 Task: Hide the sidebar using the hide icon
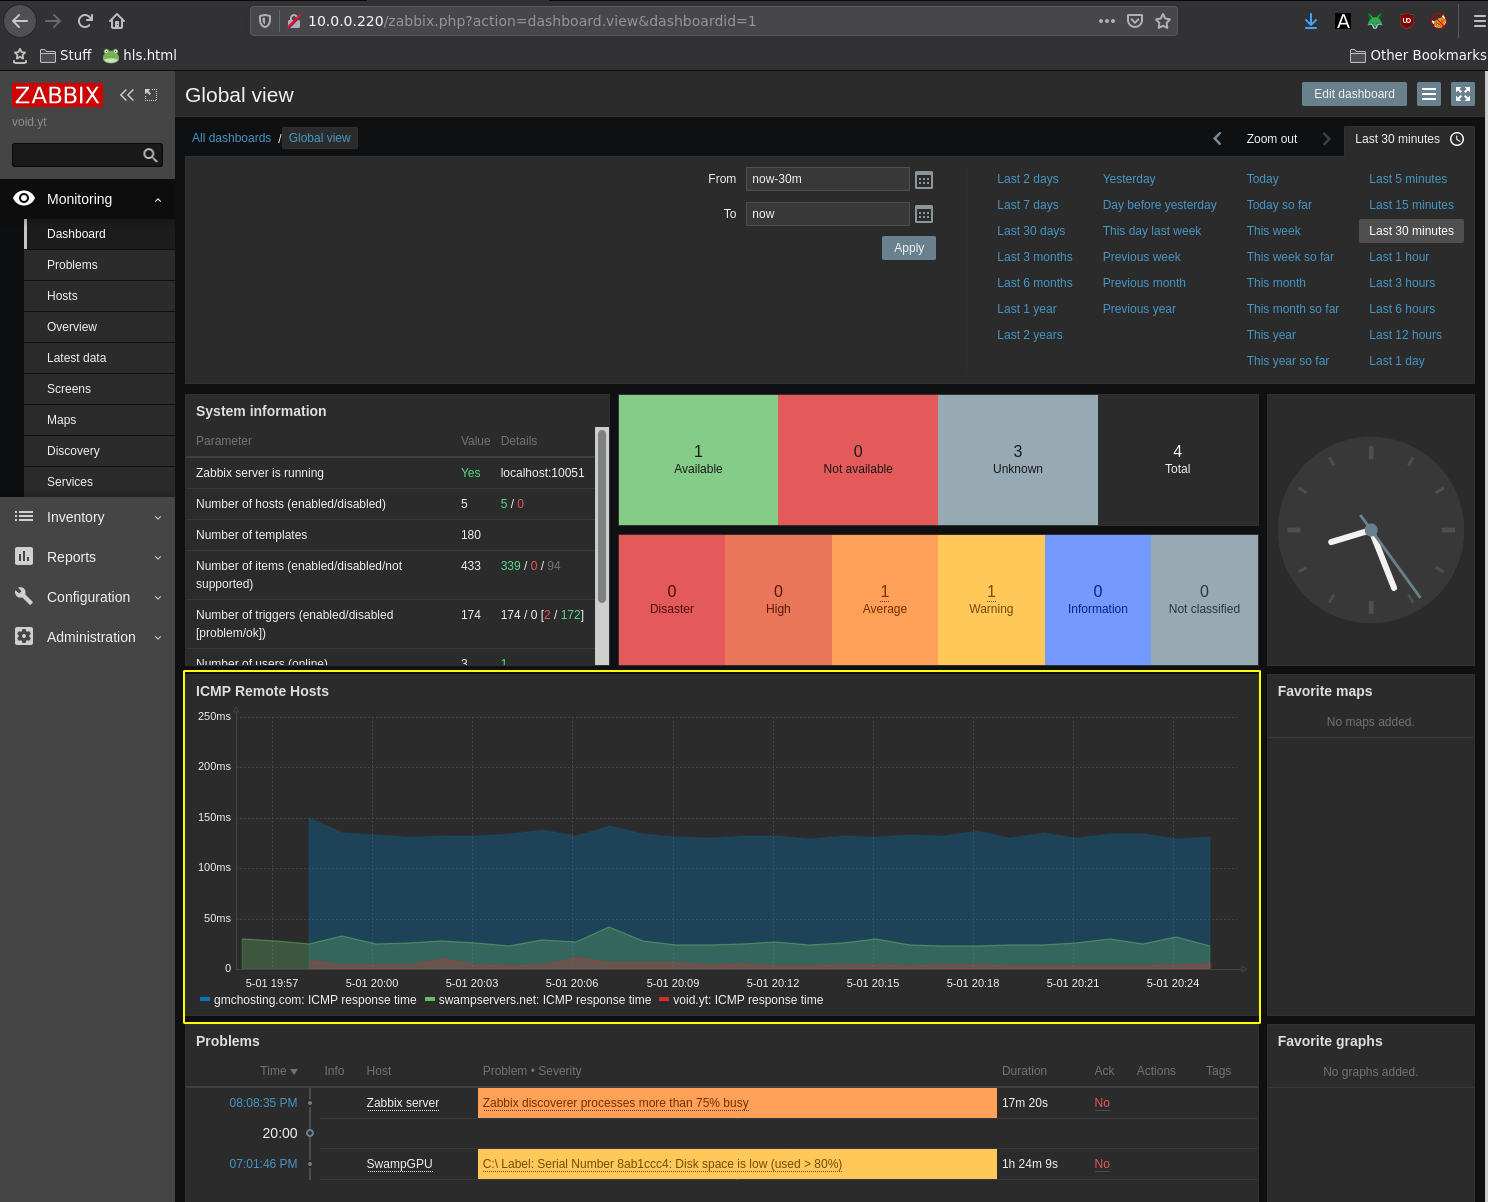(151, 95)
